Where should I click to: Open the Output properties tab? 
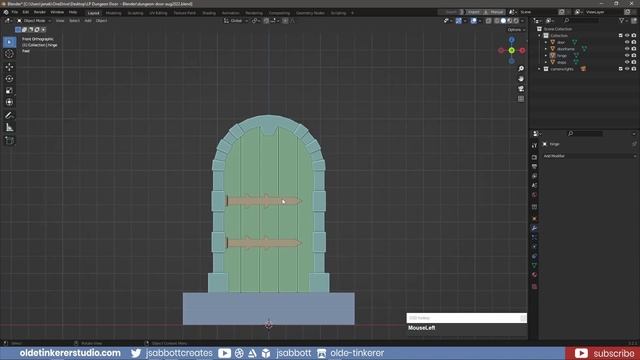[x=534, y=167]
